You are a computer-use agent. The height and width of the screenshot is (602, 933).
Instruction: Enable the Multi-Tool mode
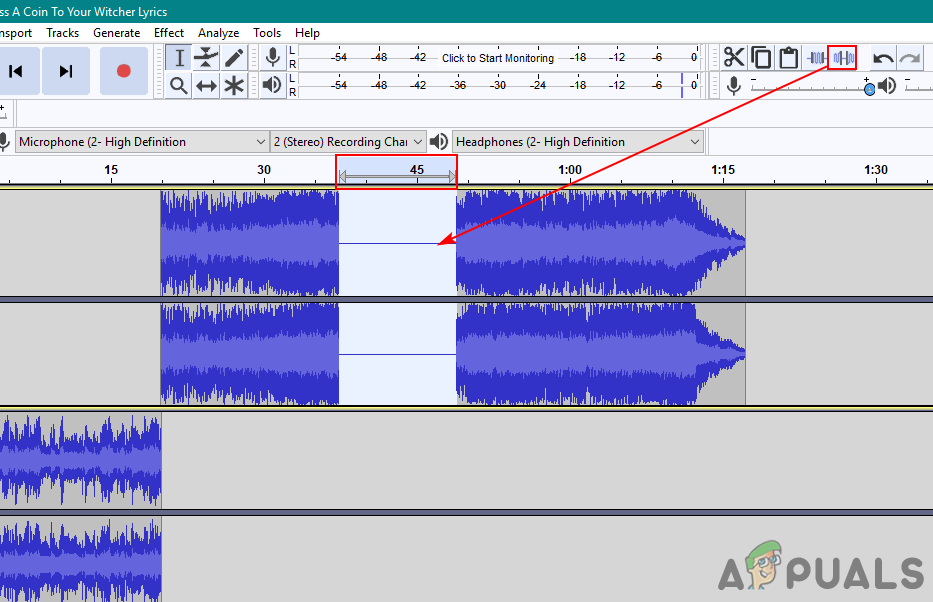[x=232, y=85]
